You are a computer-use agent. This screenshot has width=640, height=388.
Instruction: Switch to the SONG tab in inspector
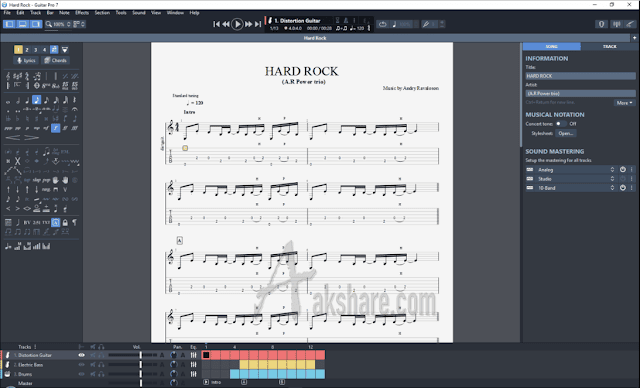(551, 47)
